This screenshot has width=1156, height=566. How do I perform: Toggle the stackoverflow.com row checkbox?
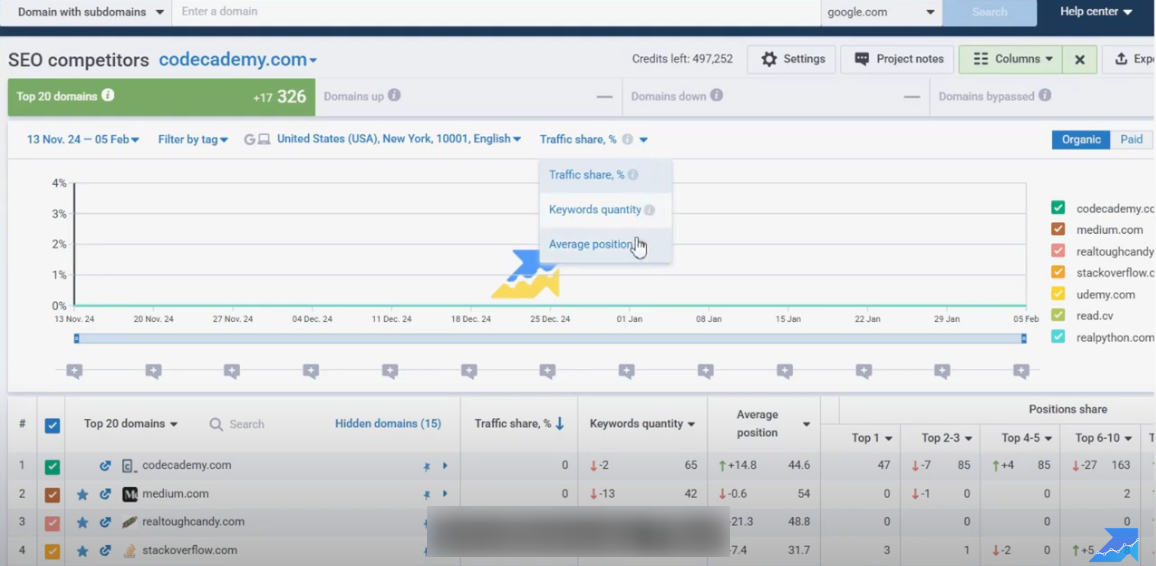tap(52, 551)
